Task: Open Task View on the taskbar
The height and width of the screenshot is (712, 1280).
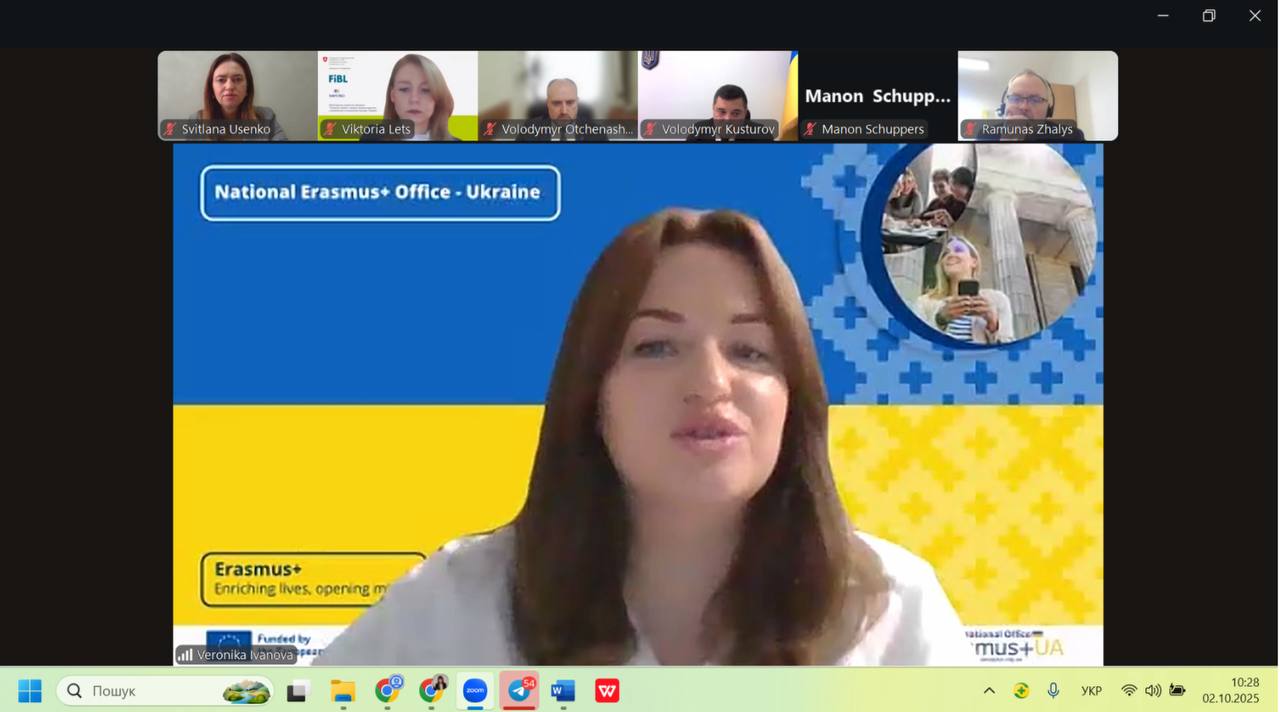Action: (x=298, y=691)
